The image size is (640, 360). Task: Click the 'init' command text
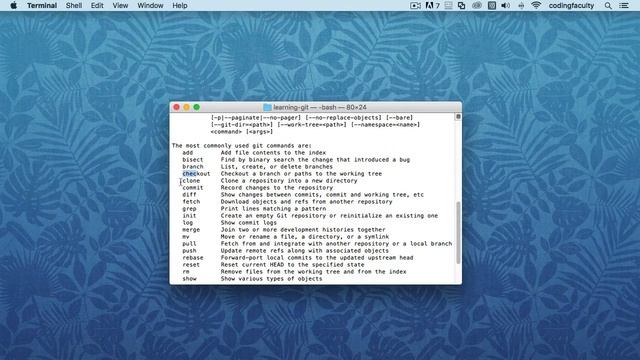(189, 216)
